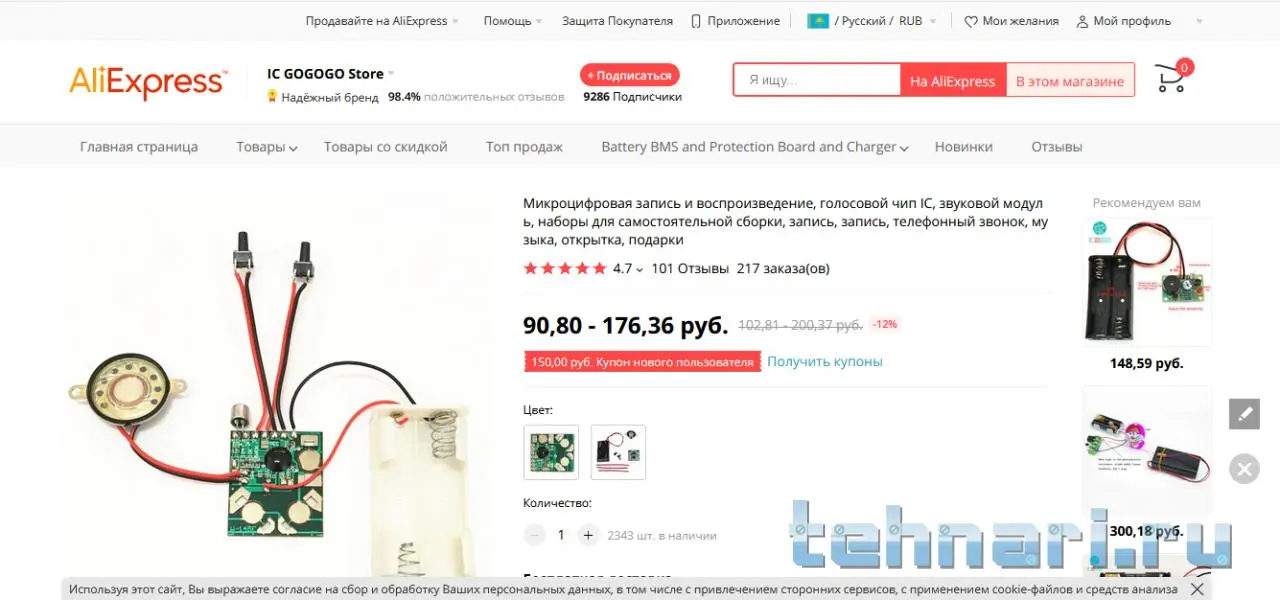Click the Подписаться subscribe button
The height and width of the screenshot is (600, 1280).
630,75
